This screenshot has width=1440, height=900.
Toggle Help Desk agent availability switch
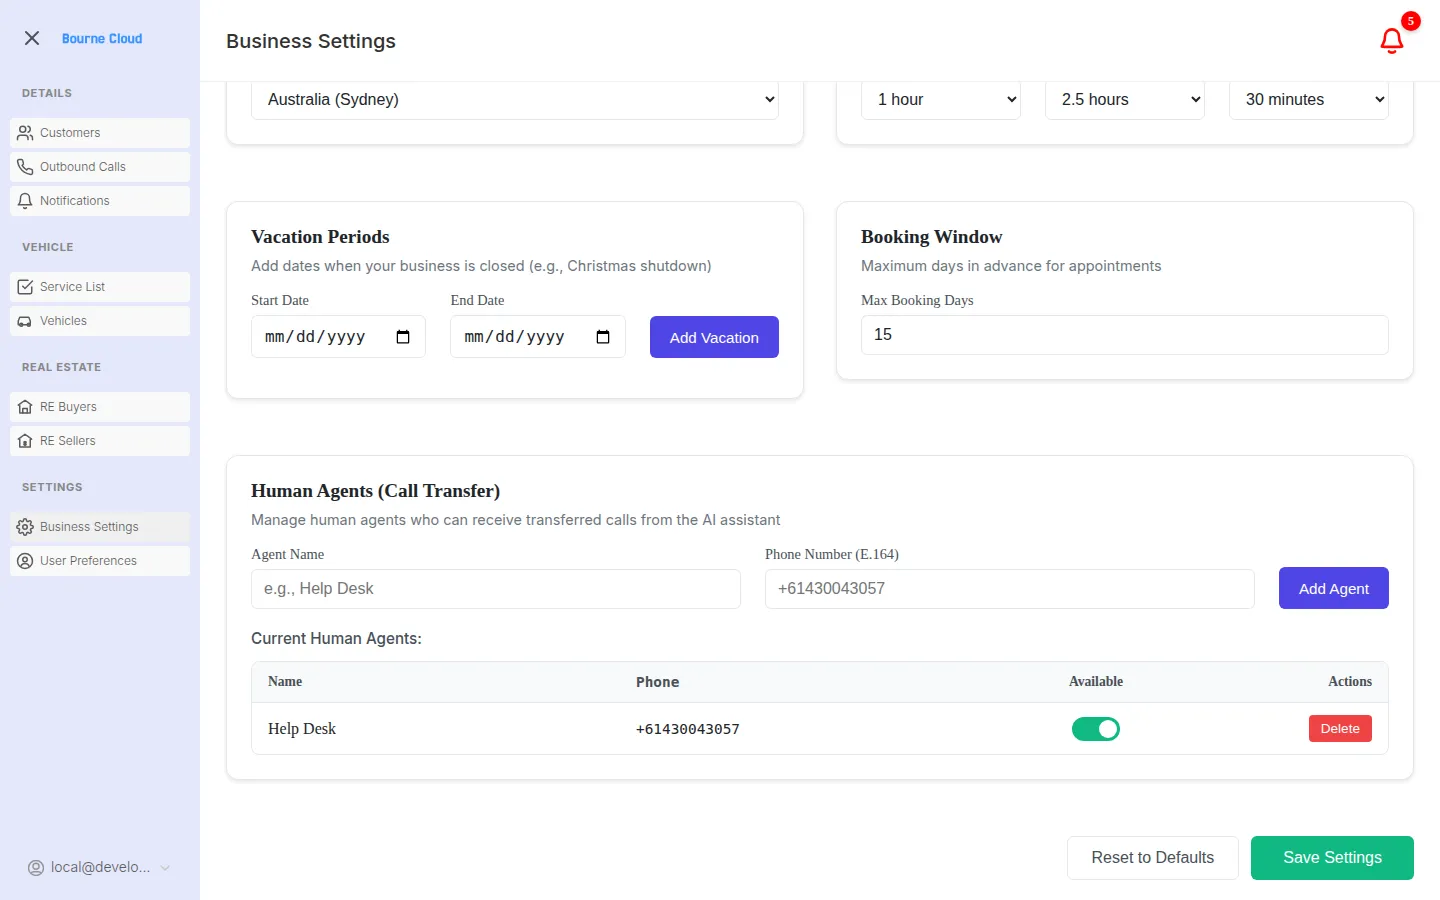coord(1096,729)
